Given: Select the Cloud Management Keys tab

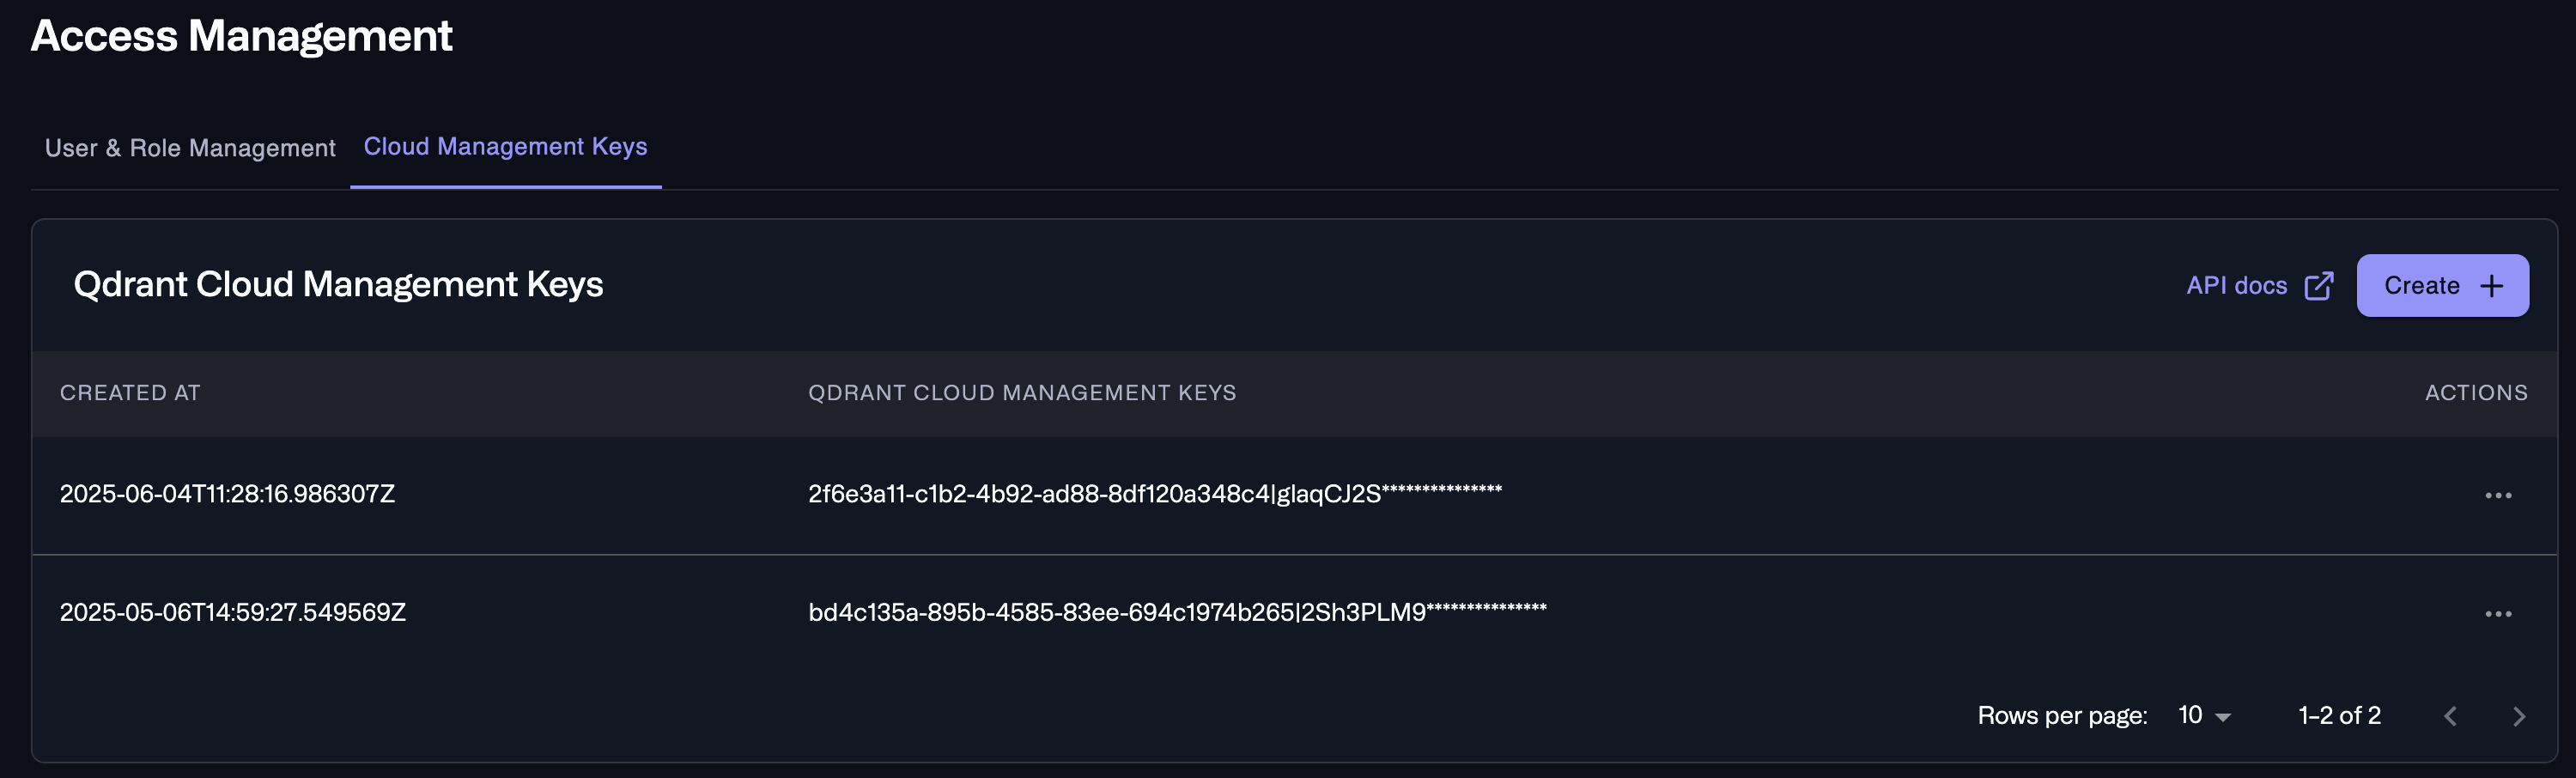Looking at the screenshot, I should click(x=505, y=146).
